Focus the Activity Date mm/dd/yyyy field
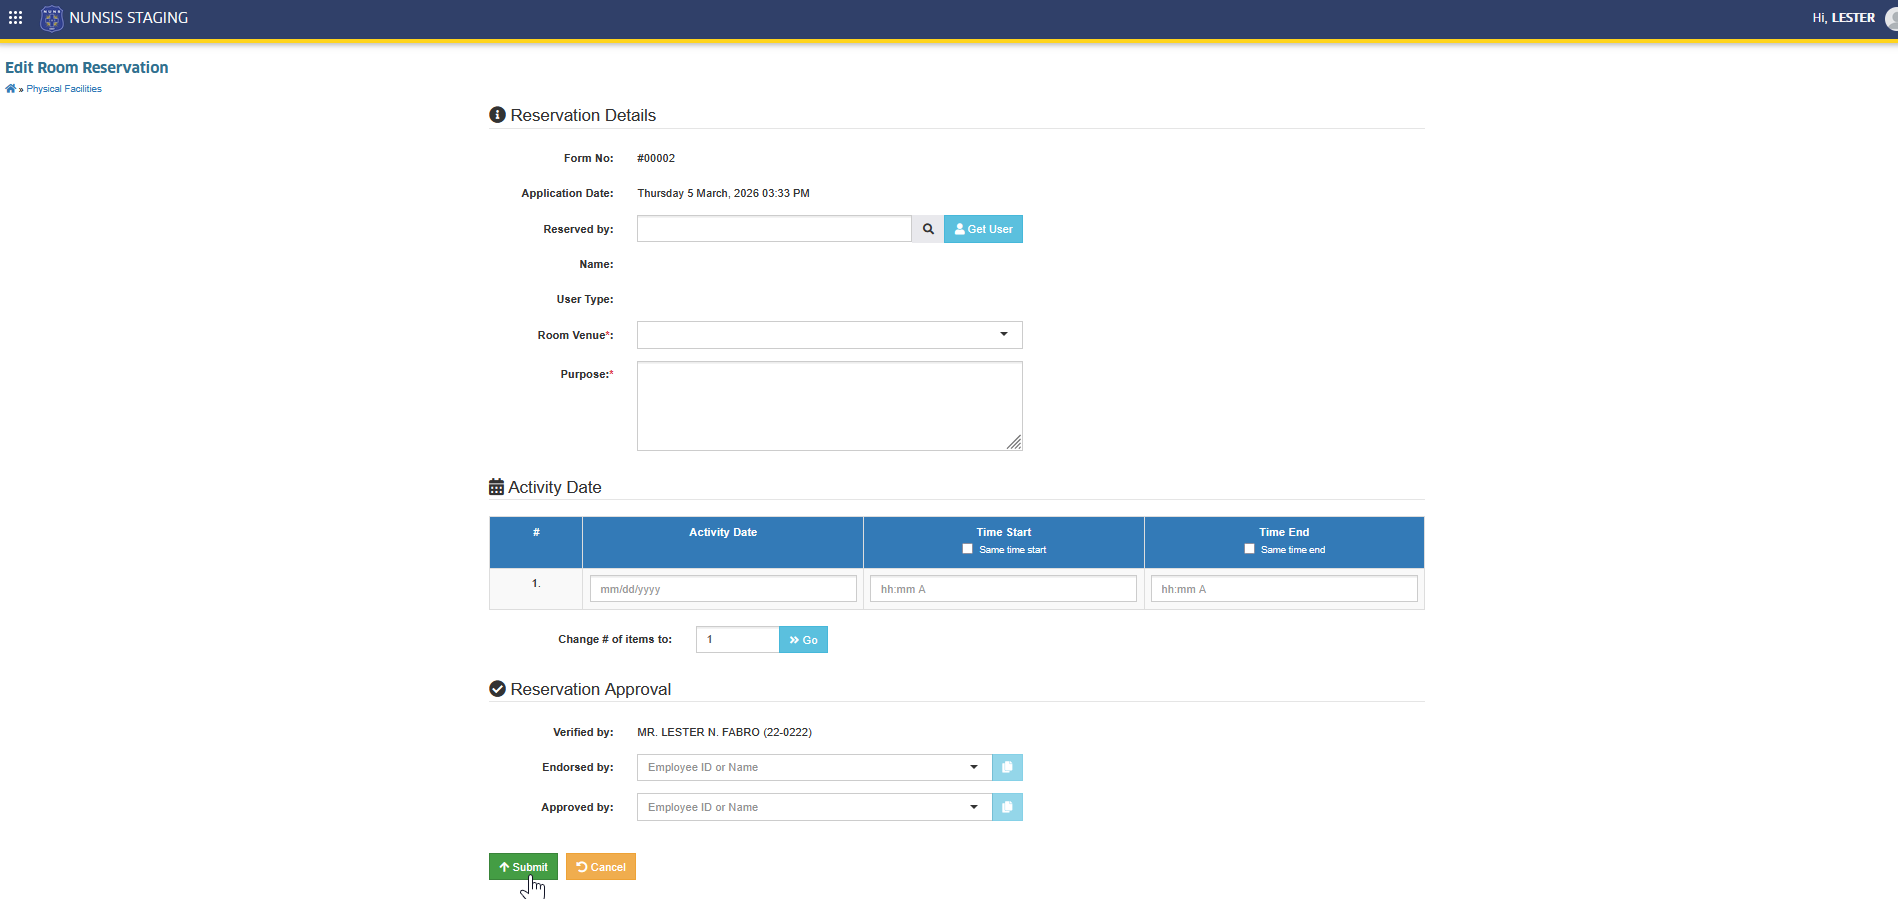Screen dimensions: 1898x899 tap(723, 589)
